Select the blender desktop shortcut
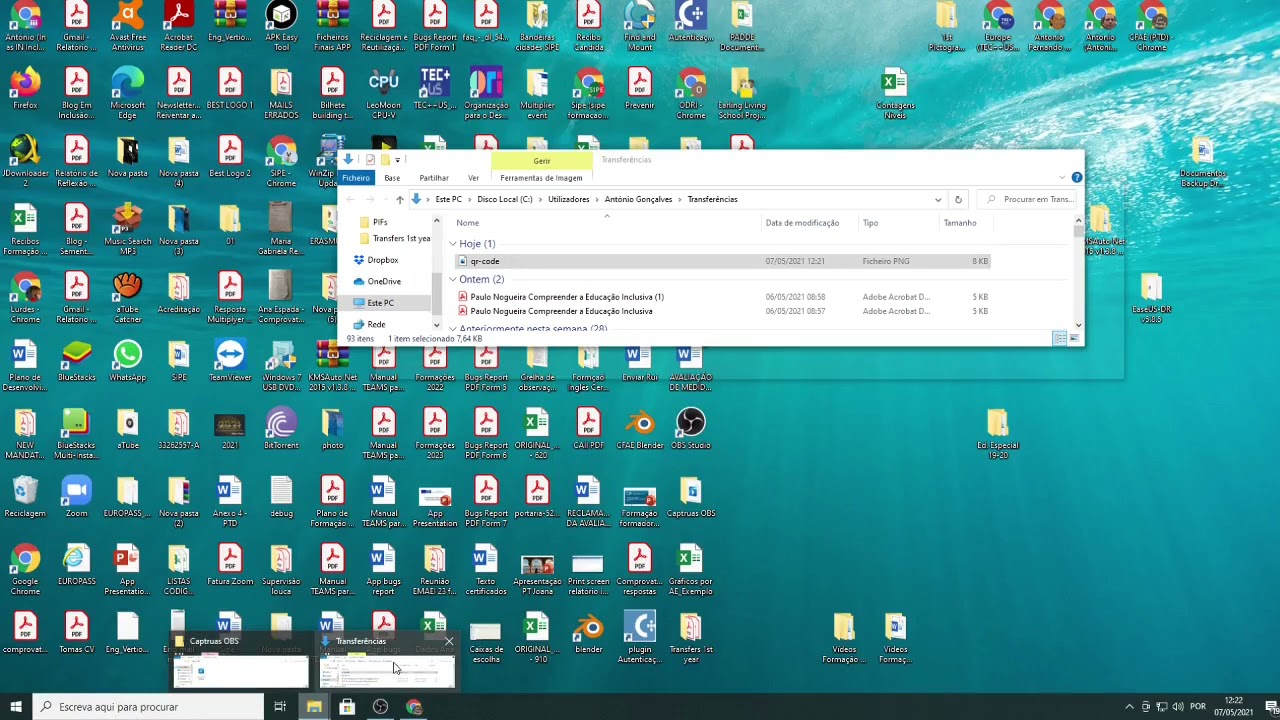This screenshot has height=720, width=1280. [588, 632]
